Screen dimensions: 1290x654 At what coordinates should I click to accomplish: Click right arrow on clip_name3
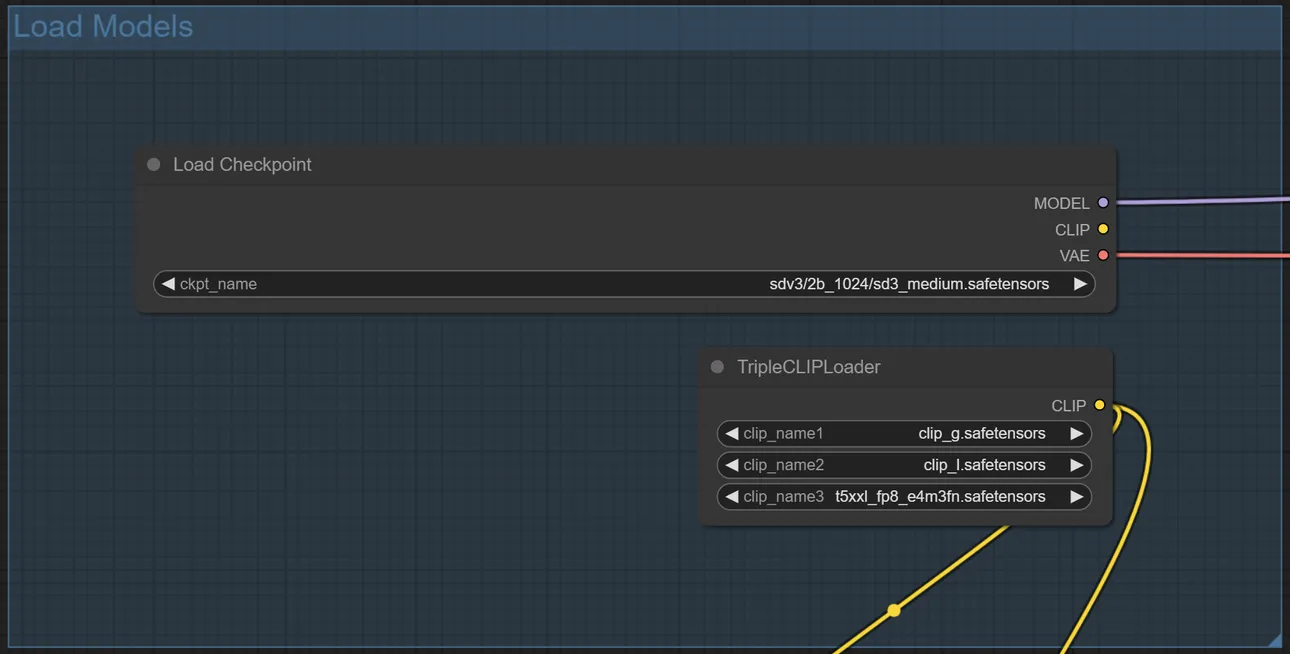pos(1076,497)
